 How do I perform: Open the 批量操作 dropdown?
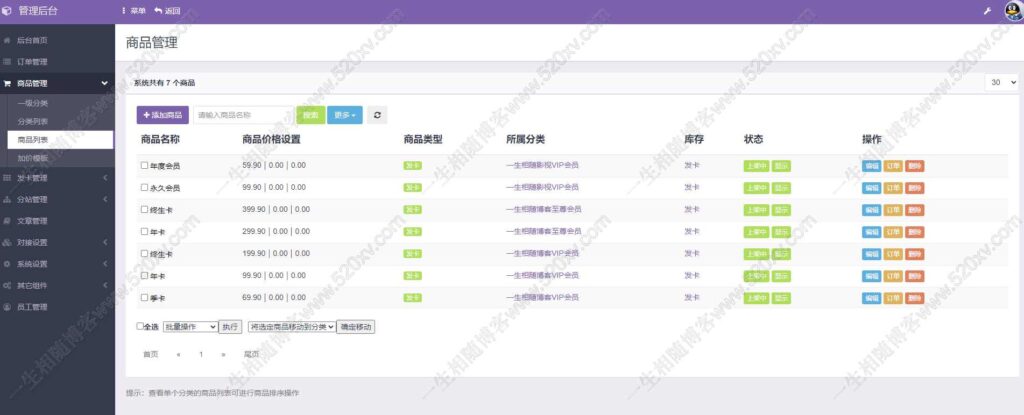tap(190, 327)
